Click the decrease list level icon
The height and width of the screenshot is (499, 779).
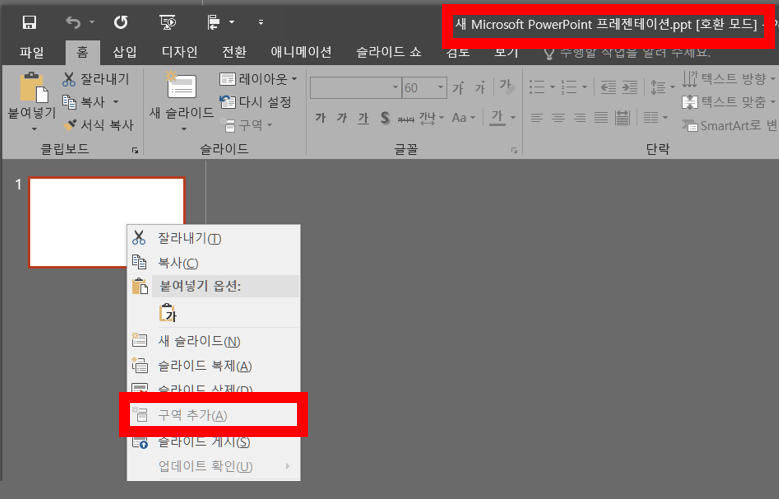608,87
